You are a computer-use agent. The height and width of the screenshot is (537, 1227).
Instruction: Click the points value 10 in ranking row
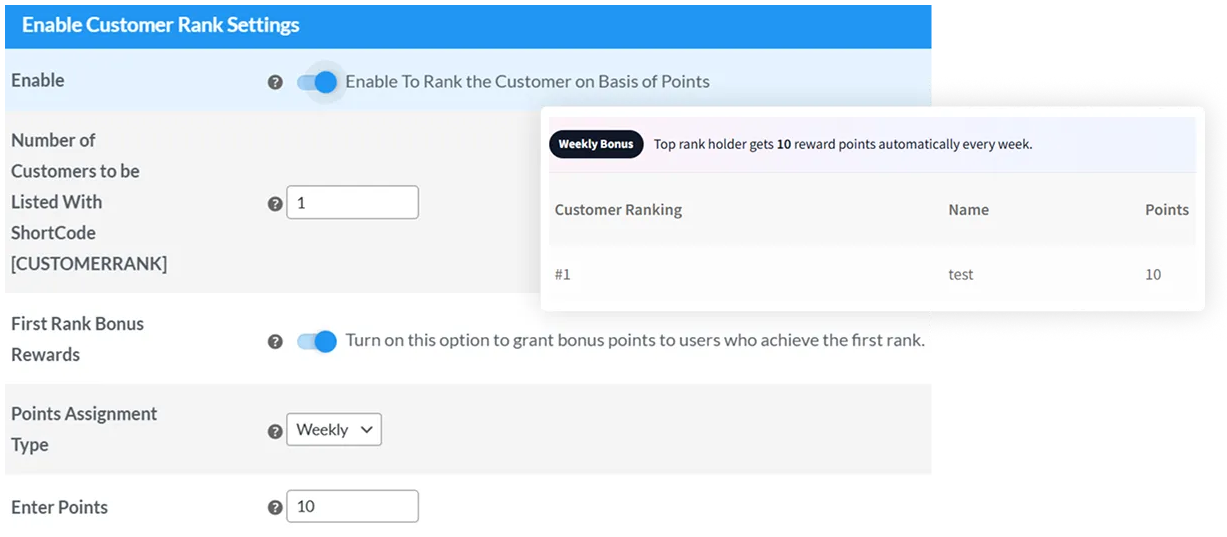1153,274
